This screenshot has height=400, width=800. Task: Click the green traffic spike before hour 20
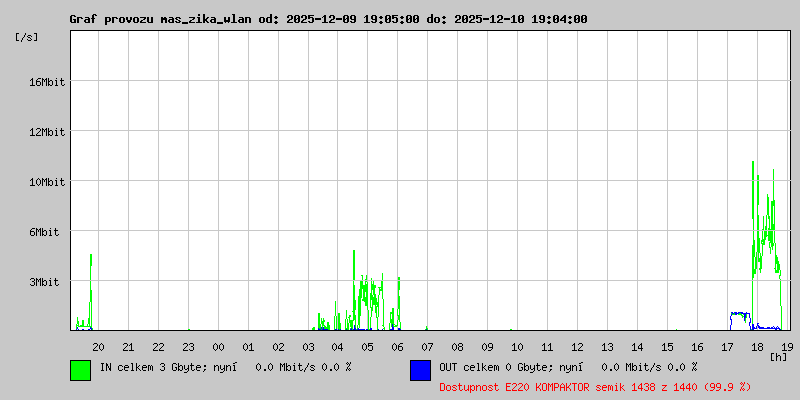click(x=91, y=291)
